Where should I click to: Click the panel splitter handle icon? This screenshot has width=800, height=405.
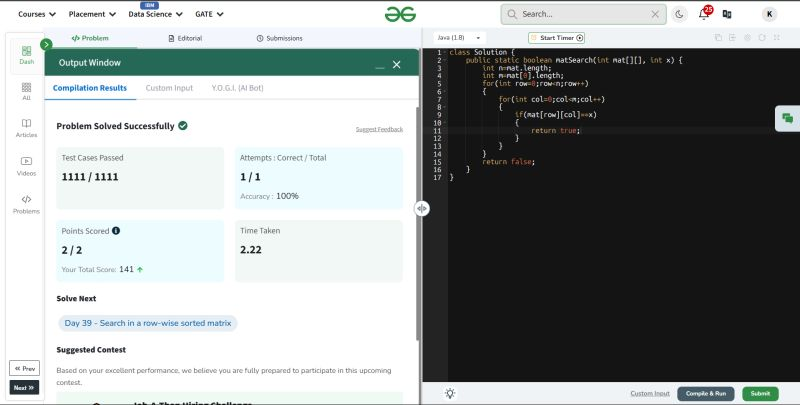[x=421, y=208]
